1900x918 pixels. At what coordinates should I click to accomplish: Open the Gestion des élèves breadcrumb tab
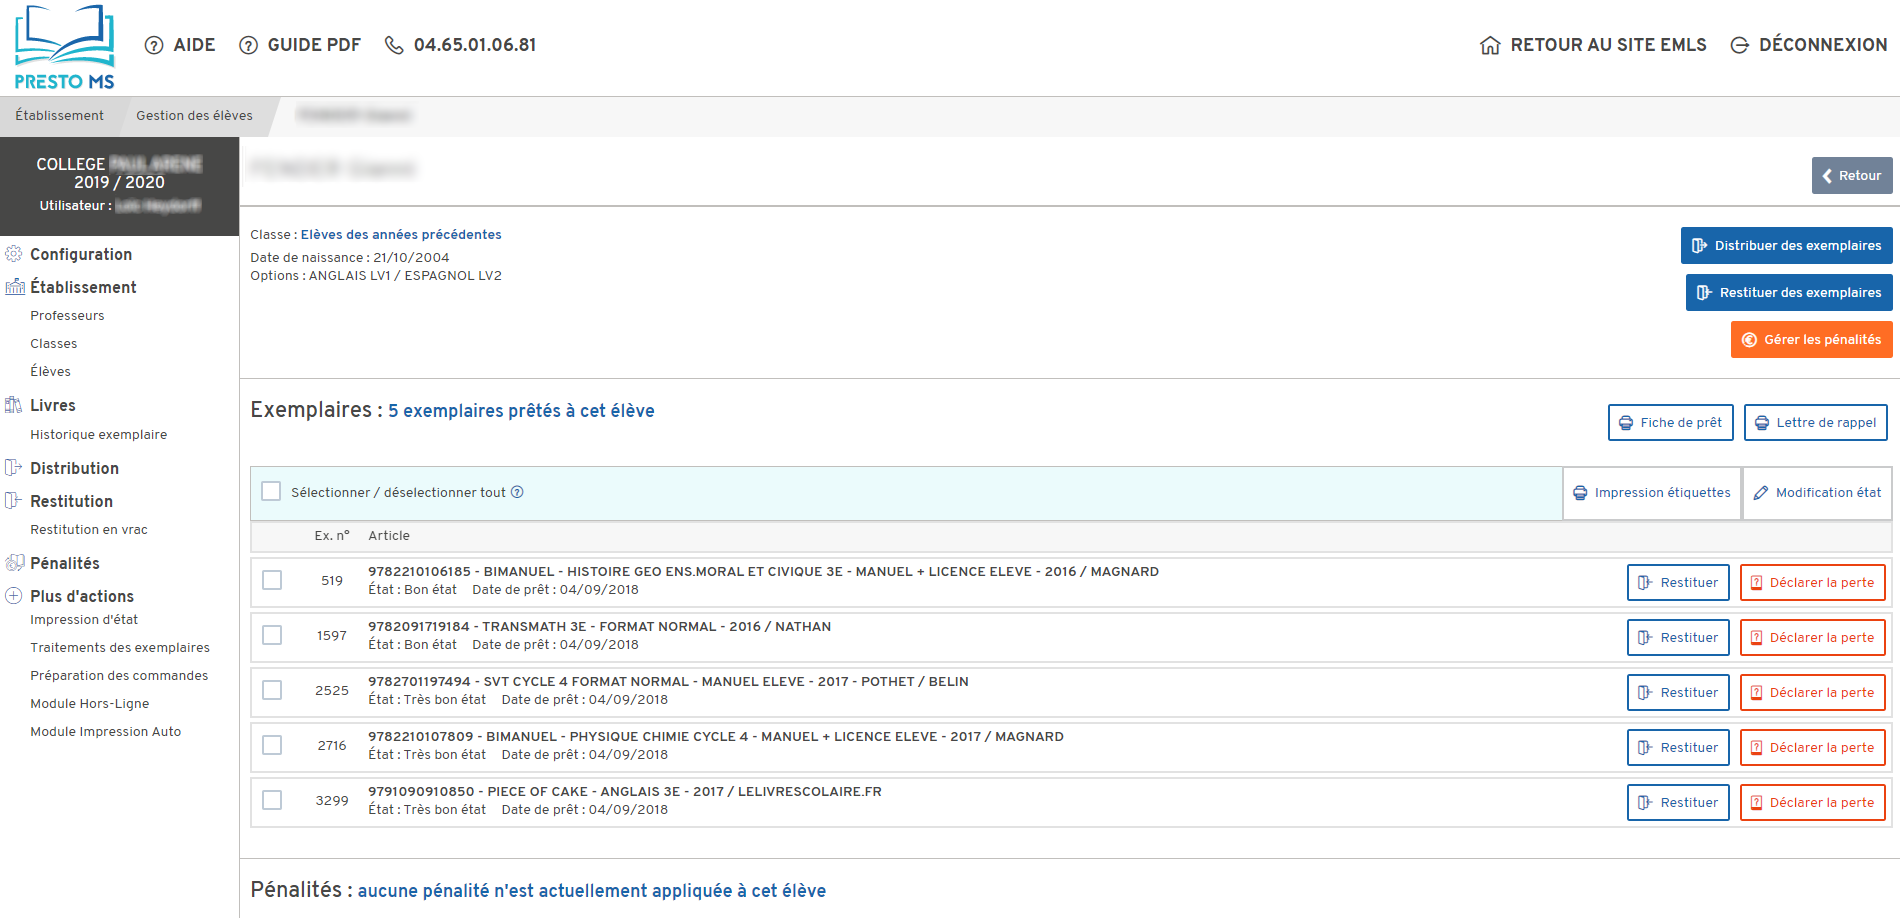coord(194,116)
